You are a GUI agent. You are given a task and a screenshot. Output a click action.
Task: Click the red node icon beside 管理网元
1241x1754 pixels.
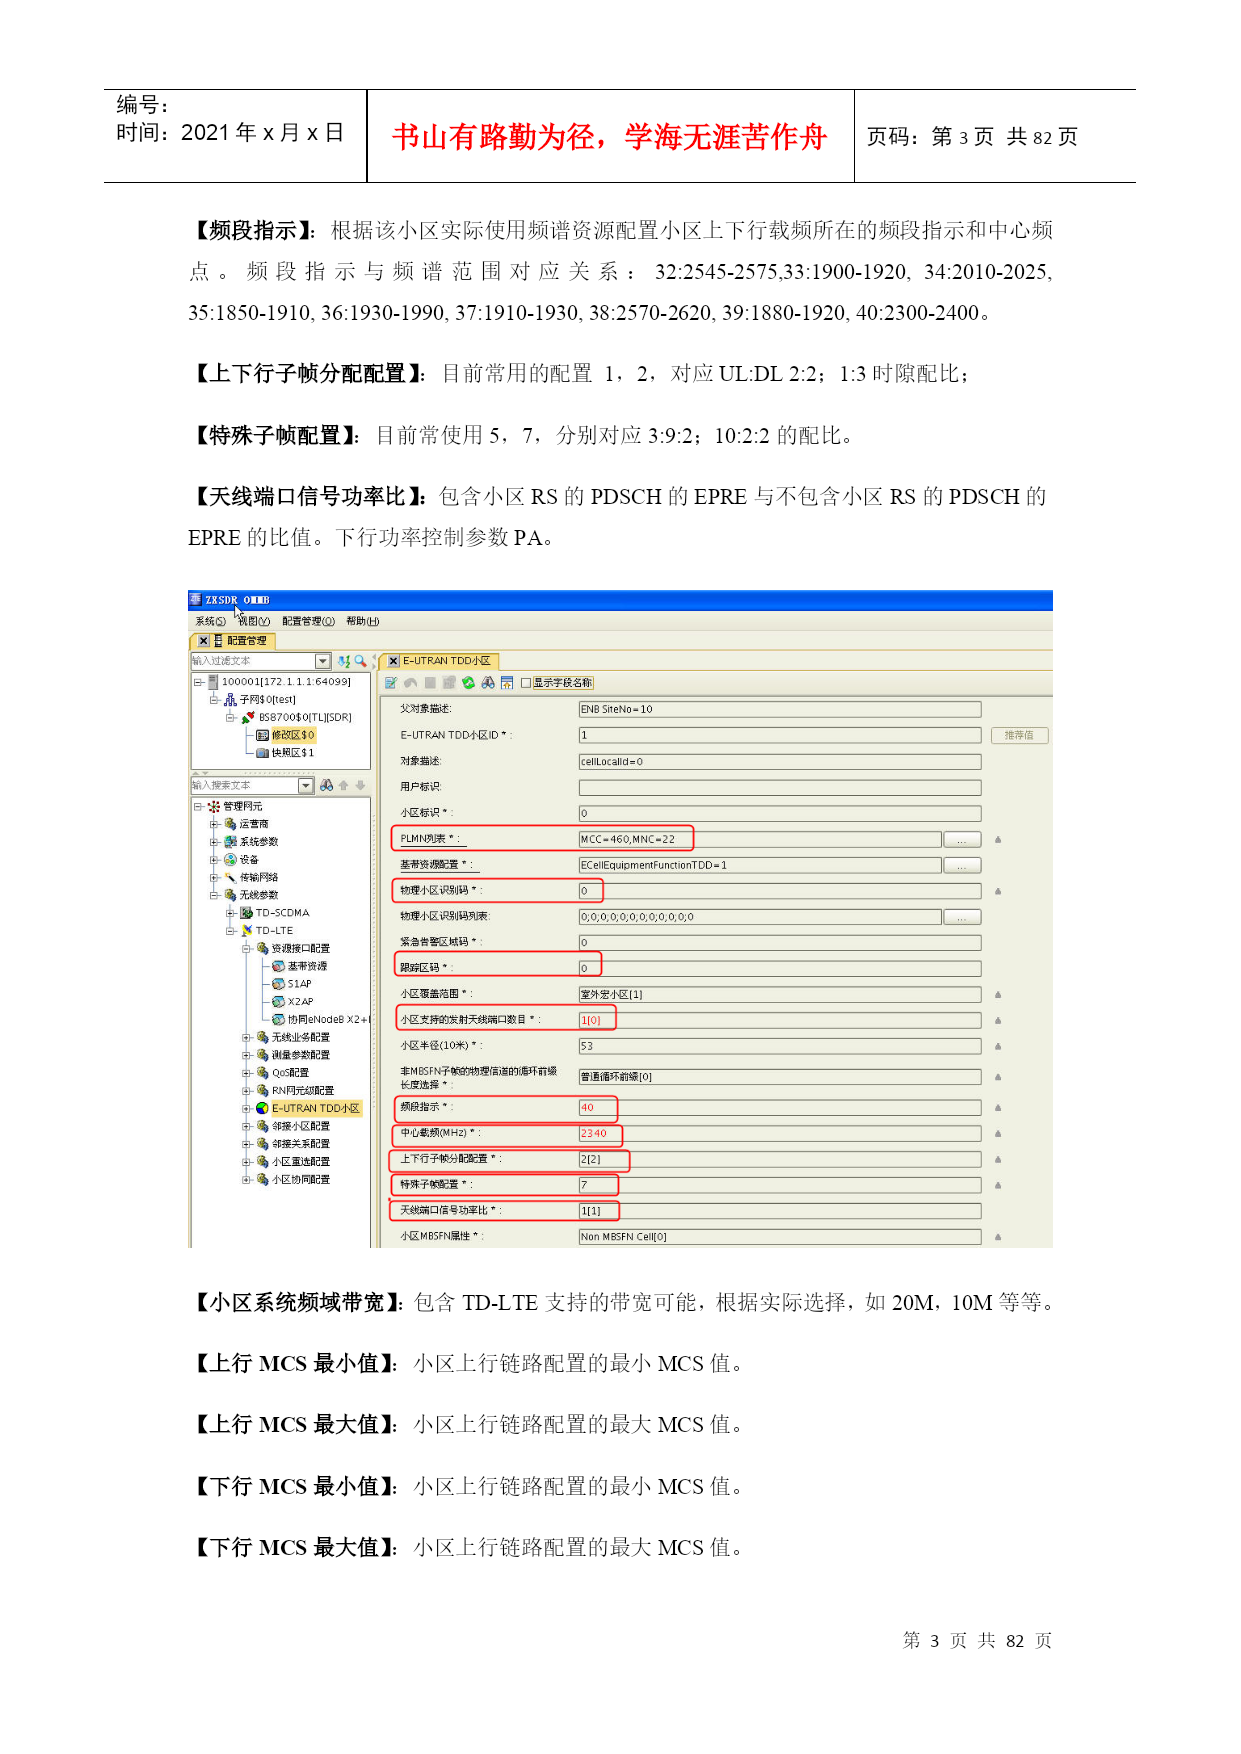tap(214, 807)
